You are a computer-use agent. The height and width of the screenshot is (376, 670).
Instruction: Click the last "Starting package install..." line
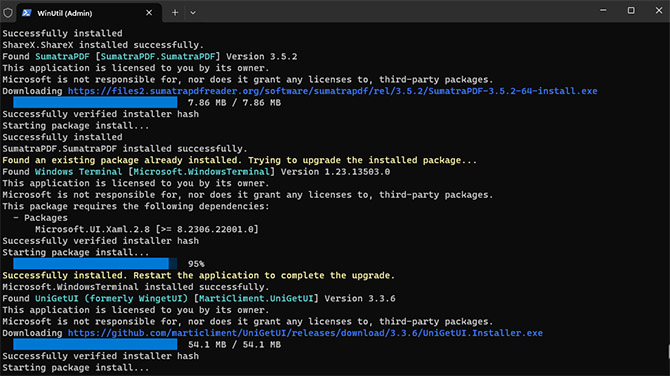[x=76, y=367]
